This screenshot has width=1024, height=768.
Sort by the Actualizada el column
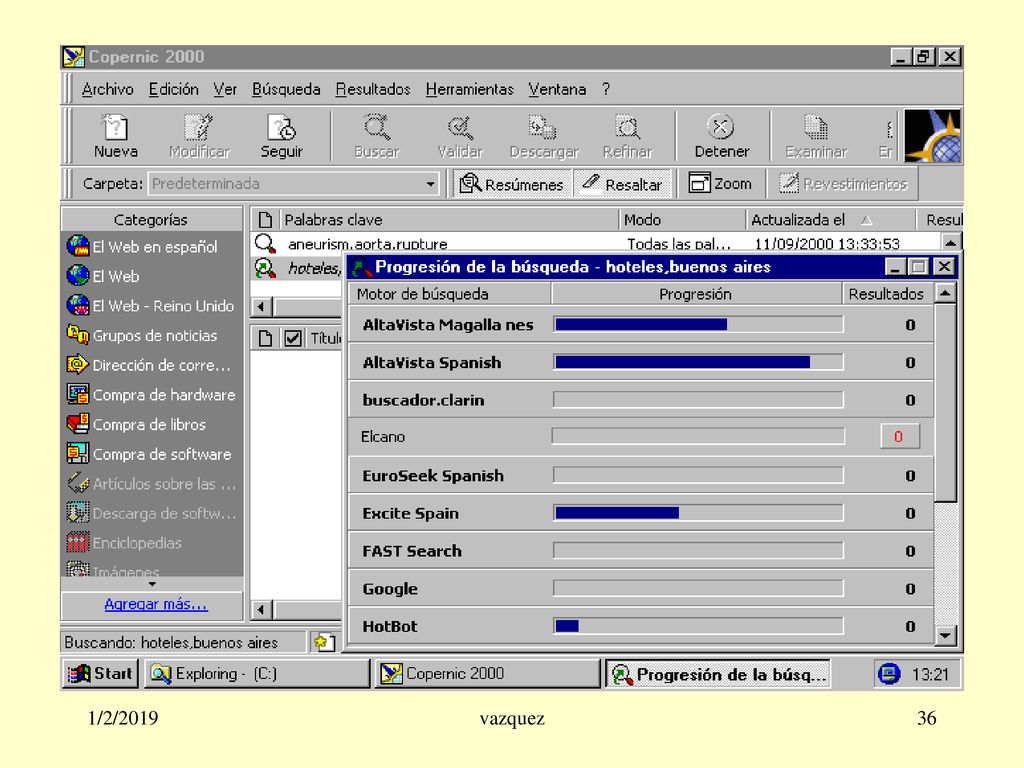[x=829, y=220]
